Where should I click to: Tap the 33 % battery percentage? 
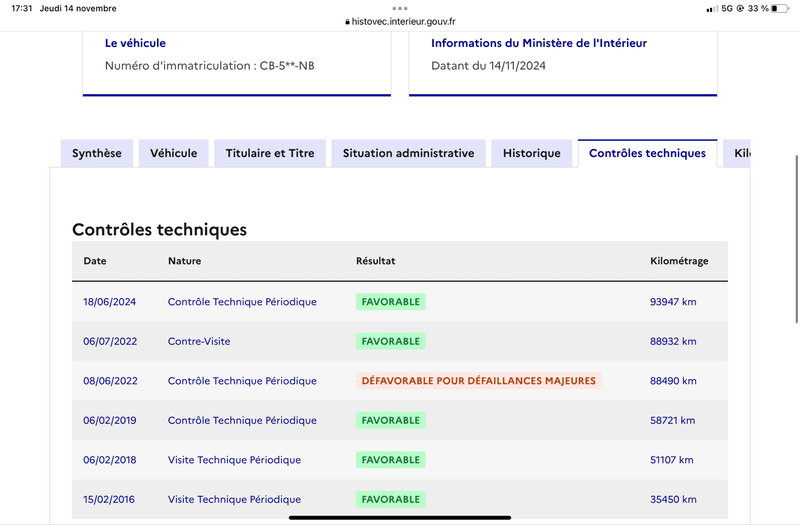(758, 8)
